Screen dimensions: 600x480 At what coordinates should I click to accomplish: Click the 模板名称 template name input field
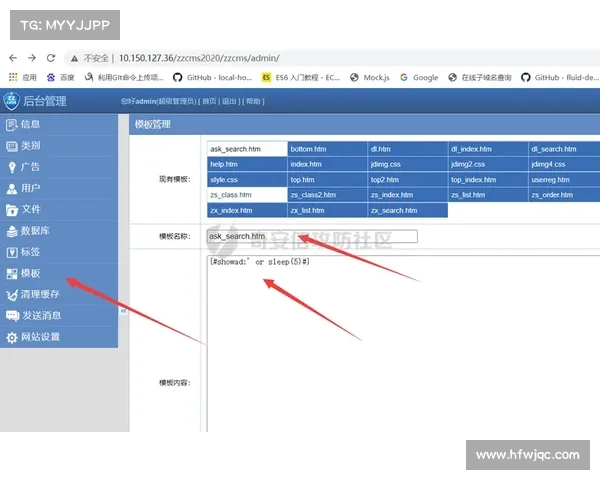pyautogui.click(x=312, y=237)
